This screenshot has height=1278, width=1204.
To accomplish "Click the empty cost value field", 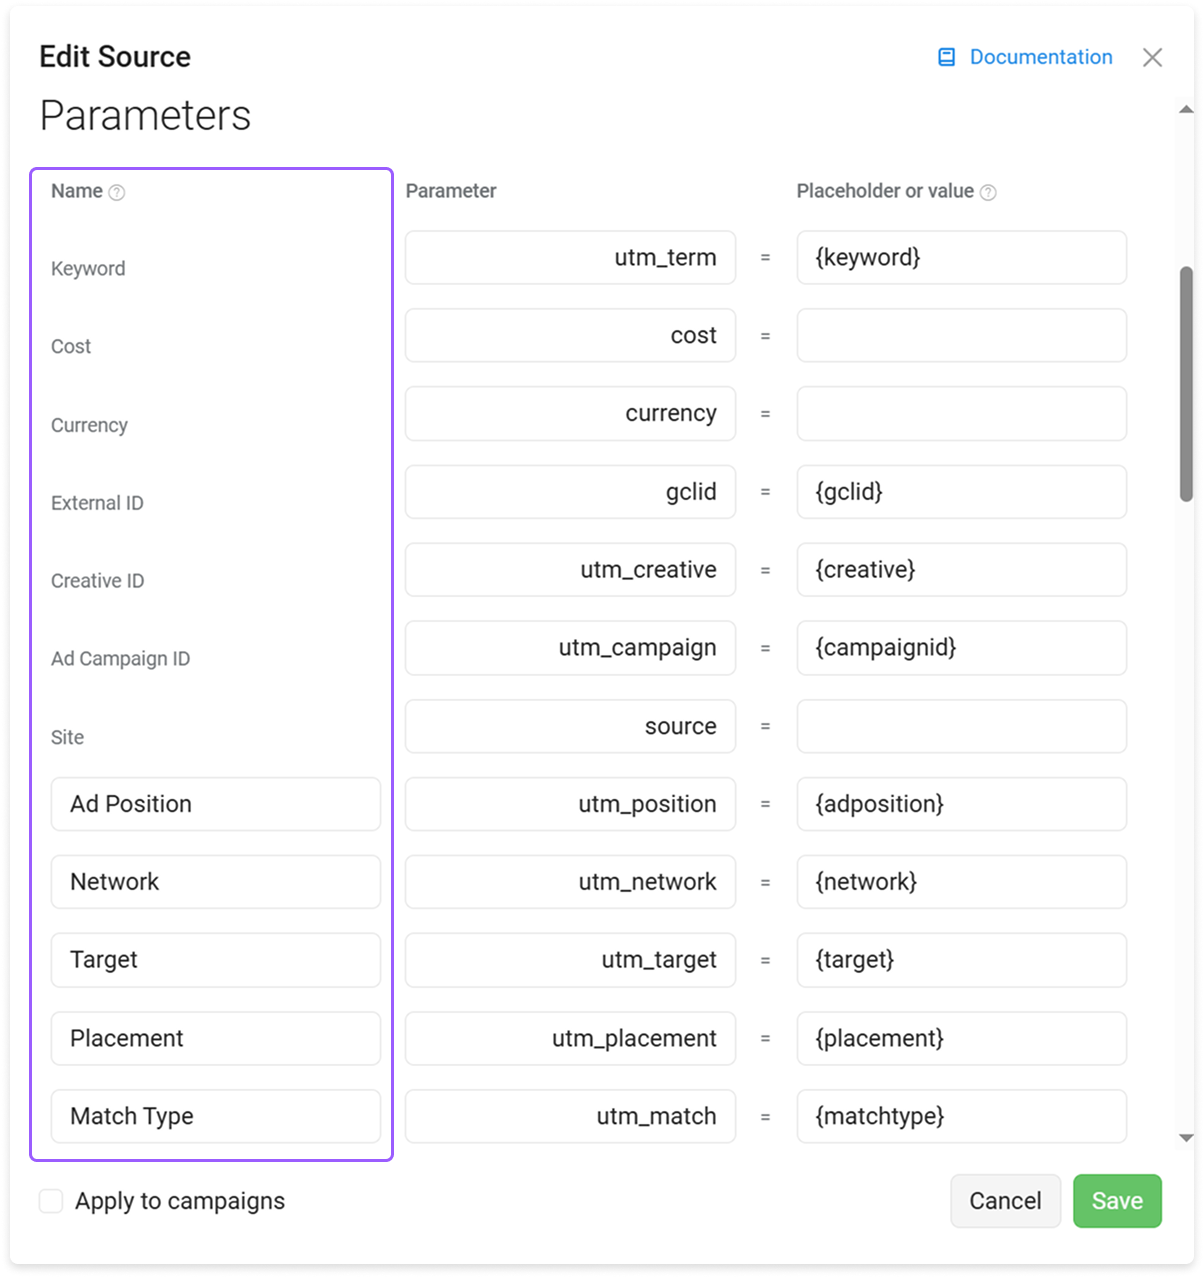I will click(x=961, y=335).
